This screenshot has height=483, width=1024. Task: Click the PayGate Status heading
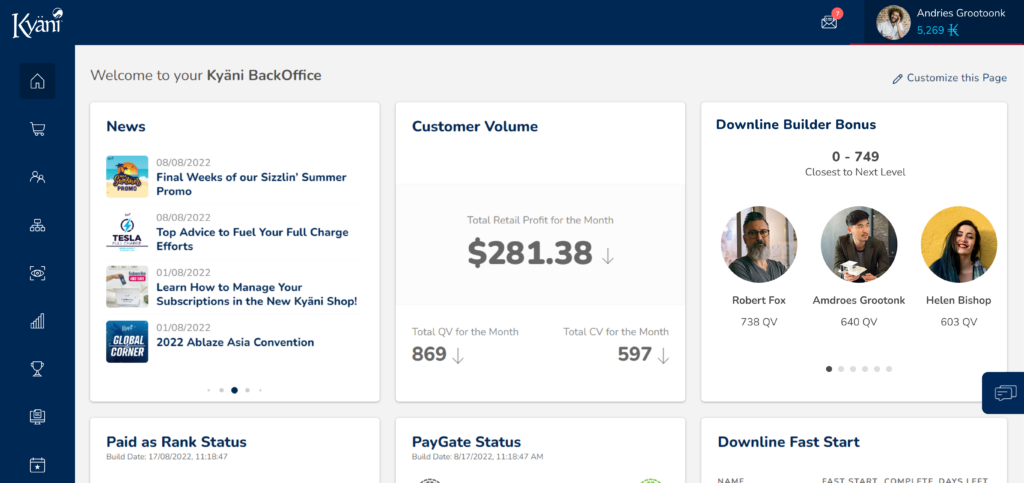tap(466, 442)
